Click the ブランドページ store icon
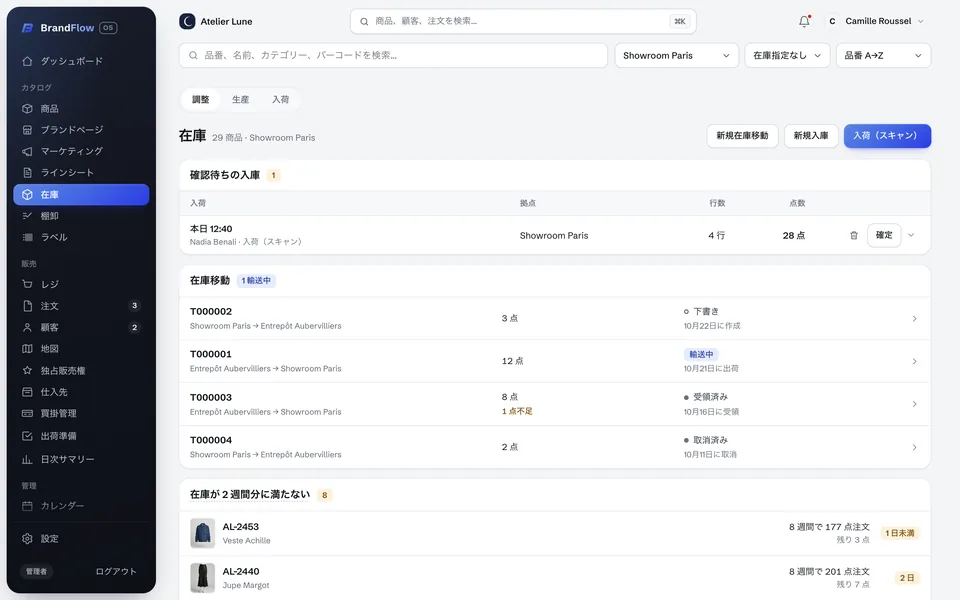960x600 pixels. click(x=27, y=130)
